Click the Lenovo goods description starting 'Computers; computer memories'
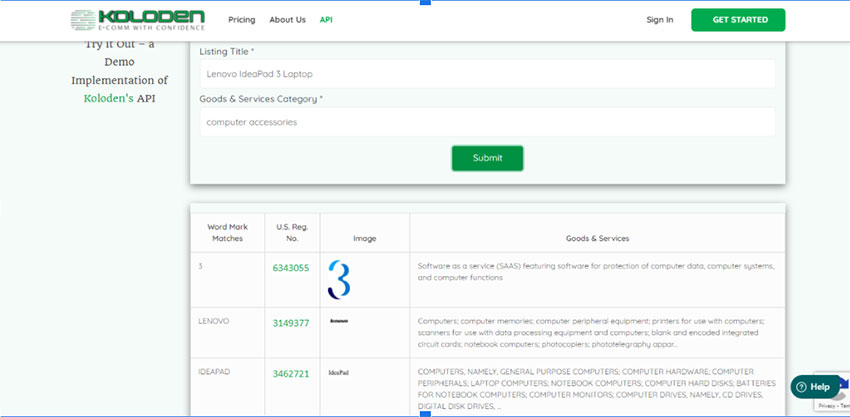This screenshot has width=850, height=417. (x=591, y=332)
